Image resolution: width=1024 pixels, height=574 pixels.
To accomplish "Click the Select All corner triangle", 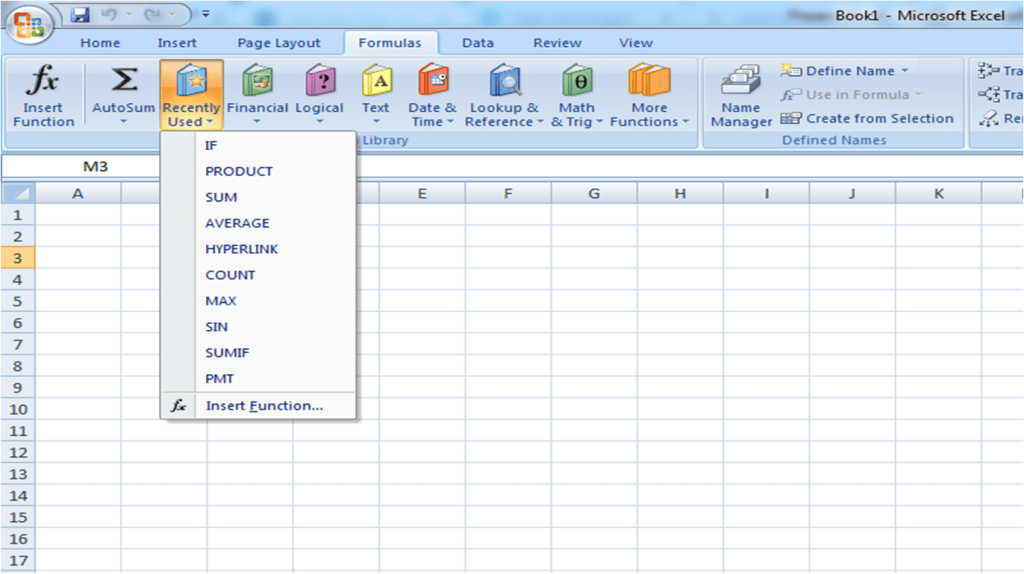I will [x=18, y=193].
